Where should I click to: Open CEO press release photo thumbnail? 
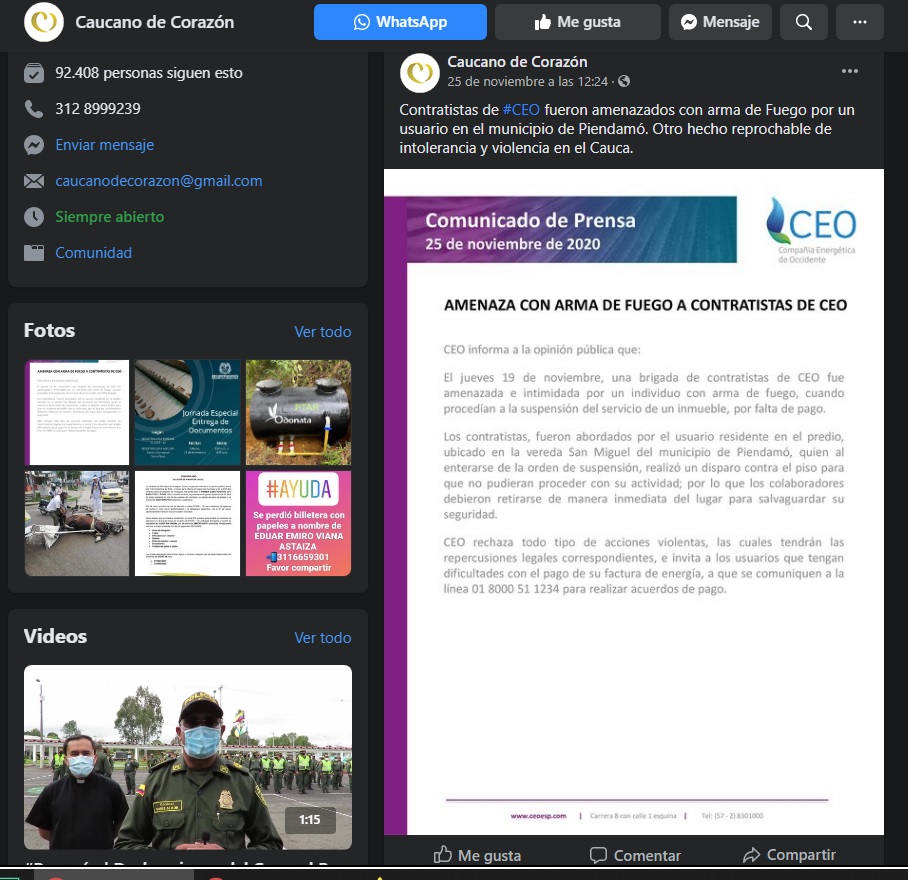77,412
